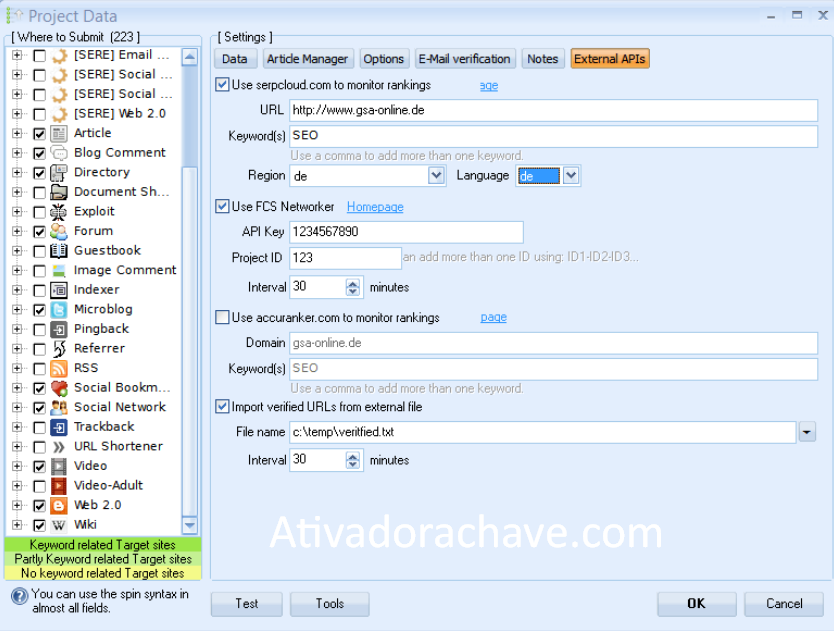Viewport: 834px width, 631px height.
Task: Click the FCS Networker Homepage link
Action: pyautogui.click(x=374, y=206)
